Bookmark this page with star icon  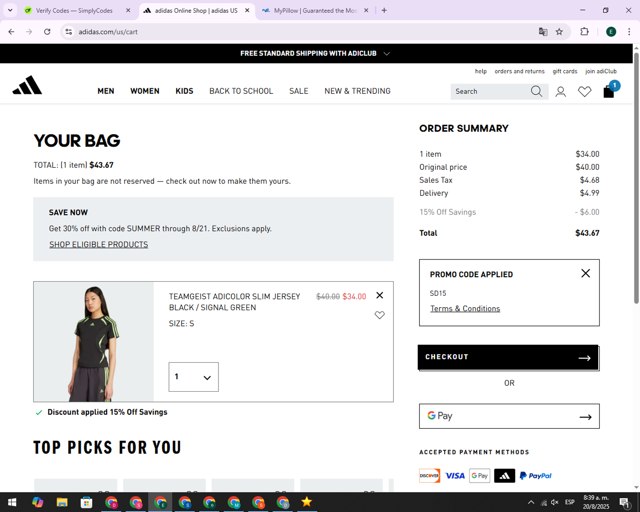[559, 32]
